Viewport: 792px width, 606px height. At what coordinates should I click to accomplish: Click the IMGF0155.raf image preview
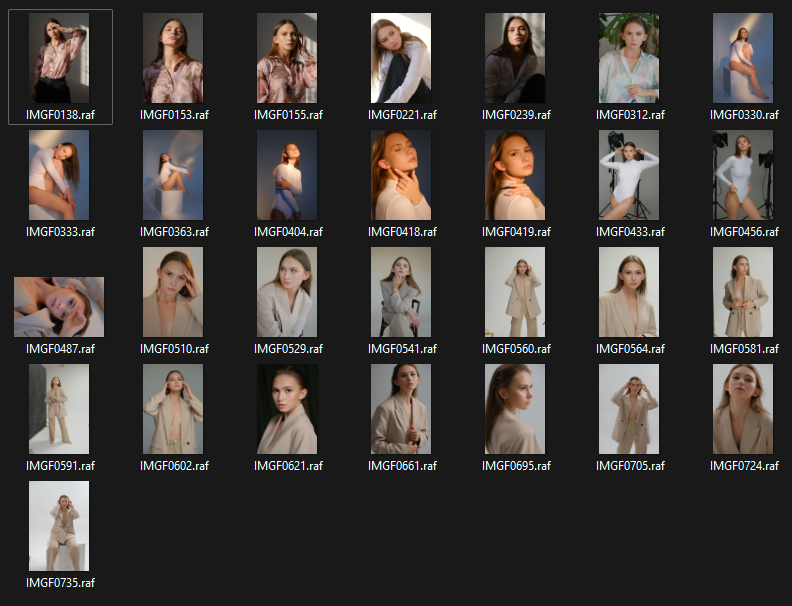287,58
